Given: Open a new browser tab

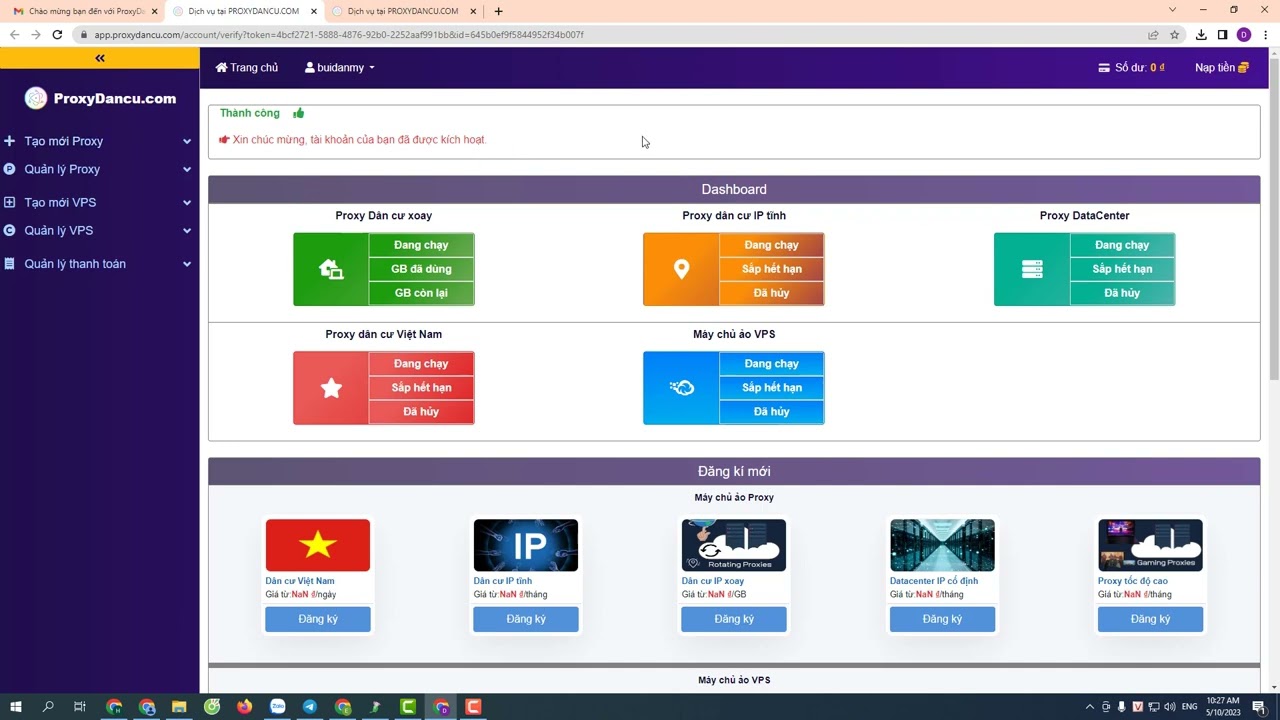Looking at the screenshot, I should [498, 11].
